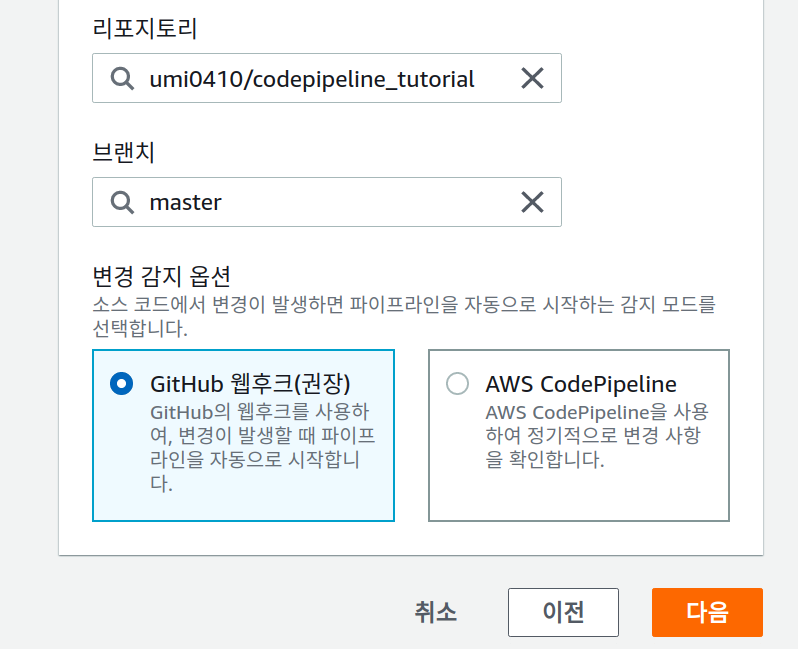This screenshot has height=649, width=798.
Task: Click the 브랜치 field label
Action: click(124, 152)
